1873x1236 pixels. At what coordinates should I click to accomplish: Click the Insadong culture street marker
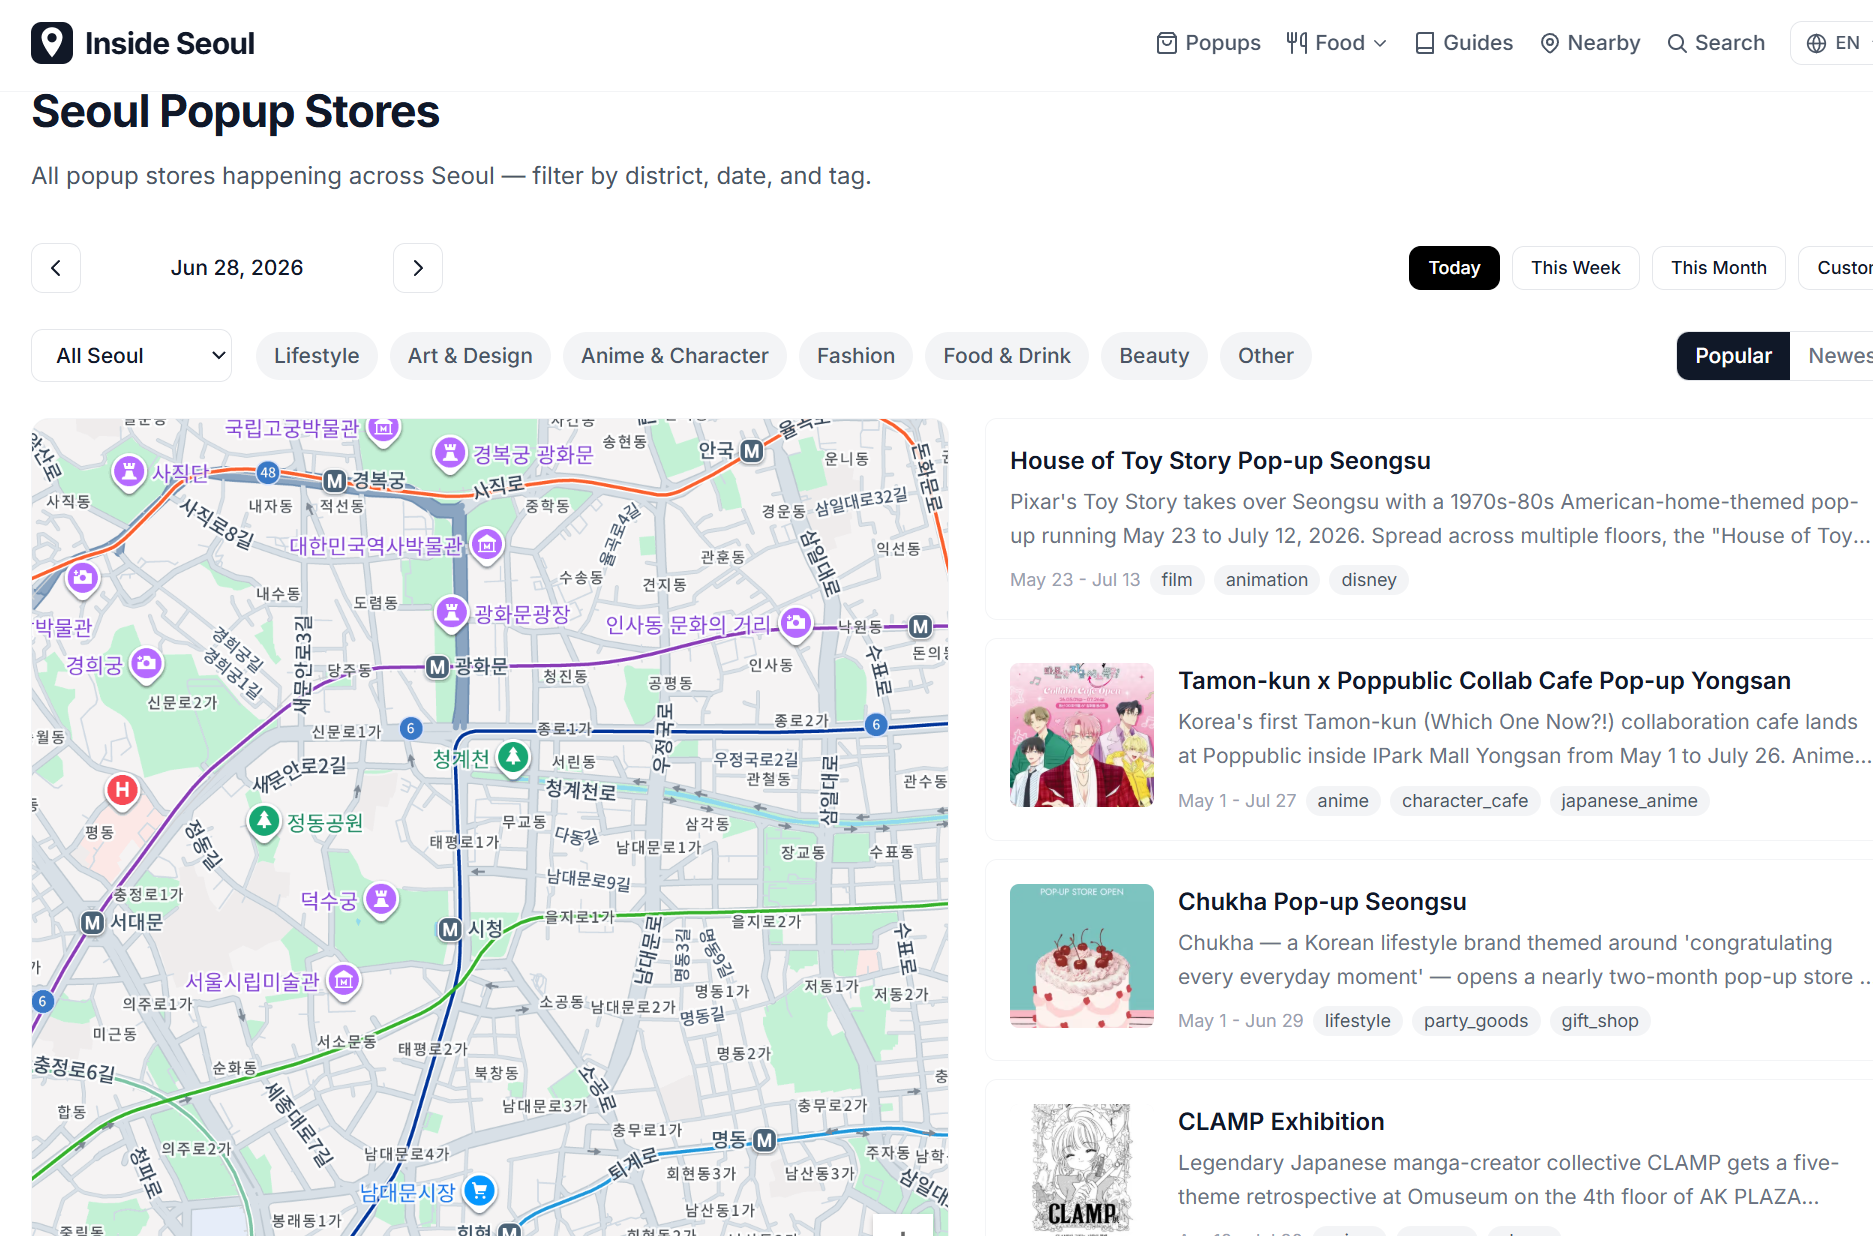click(x=796, y=624)
